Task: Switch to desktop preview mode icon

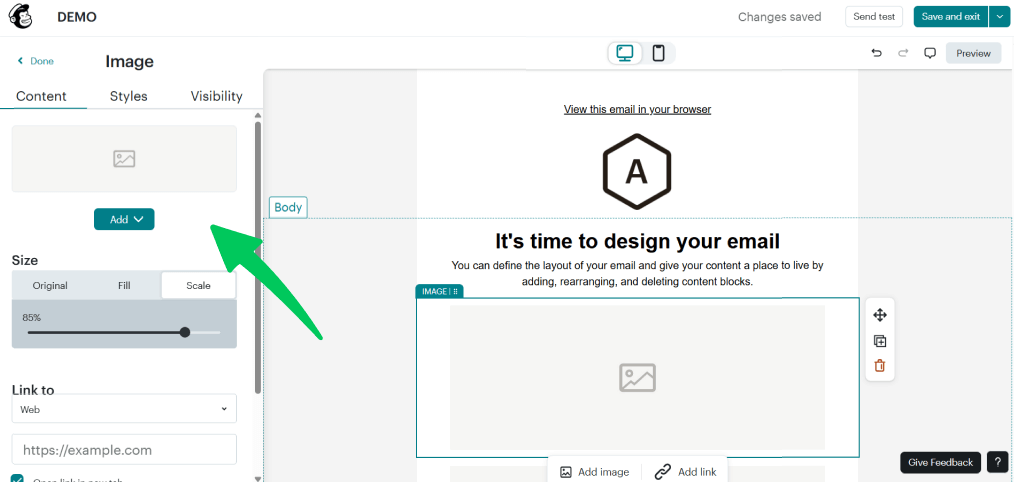Action: click(x=625, y=53)
